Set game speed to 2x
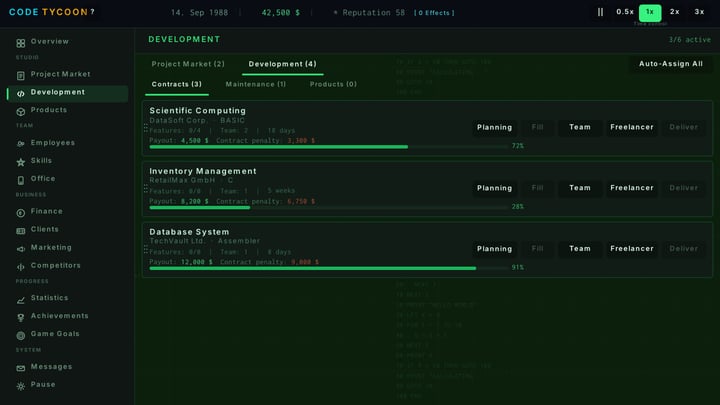720x405 pixels. (x=675, y=12)
